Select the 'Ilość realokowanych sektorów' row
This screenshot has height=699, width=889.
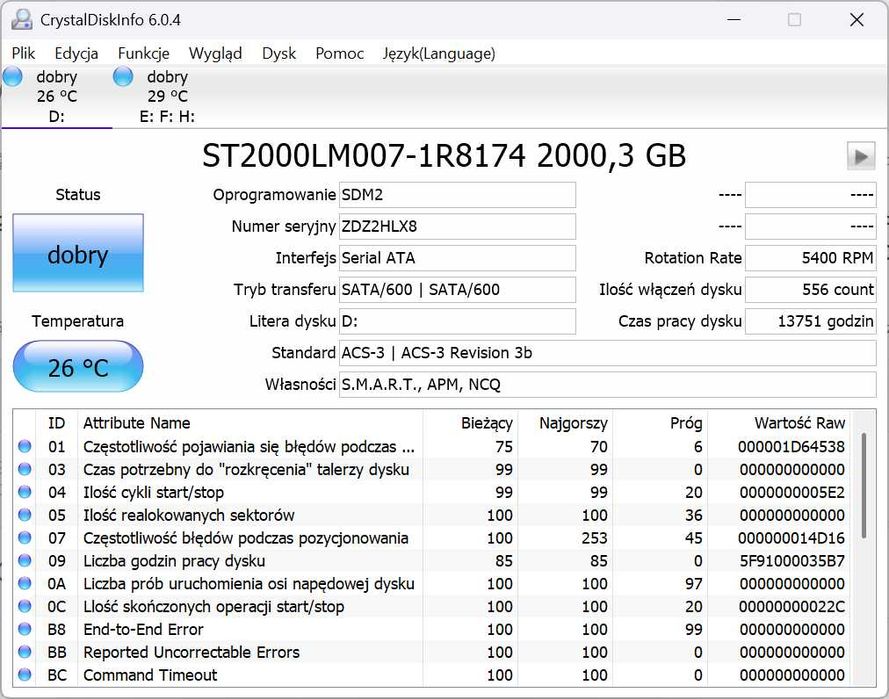coord(431,515)
